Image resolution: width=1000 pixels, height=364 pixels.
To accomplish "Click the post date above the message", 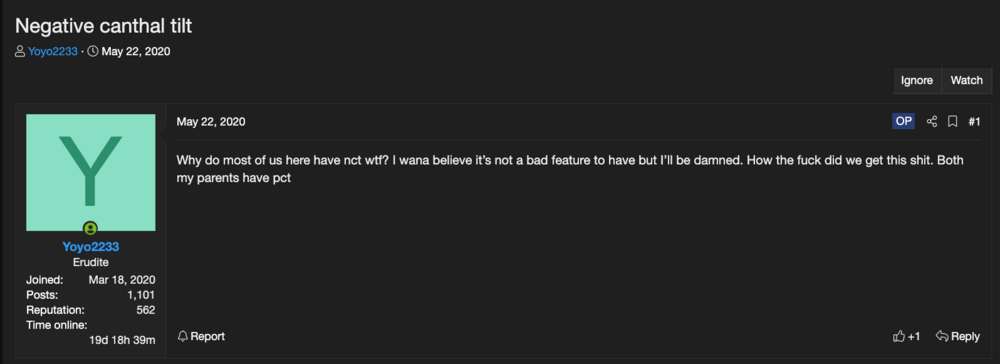I will point(210,122).
